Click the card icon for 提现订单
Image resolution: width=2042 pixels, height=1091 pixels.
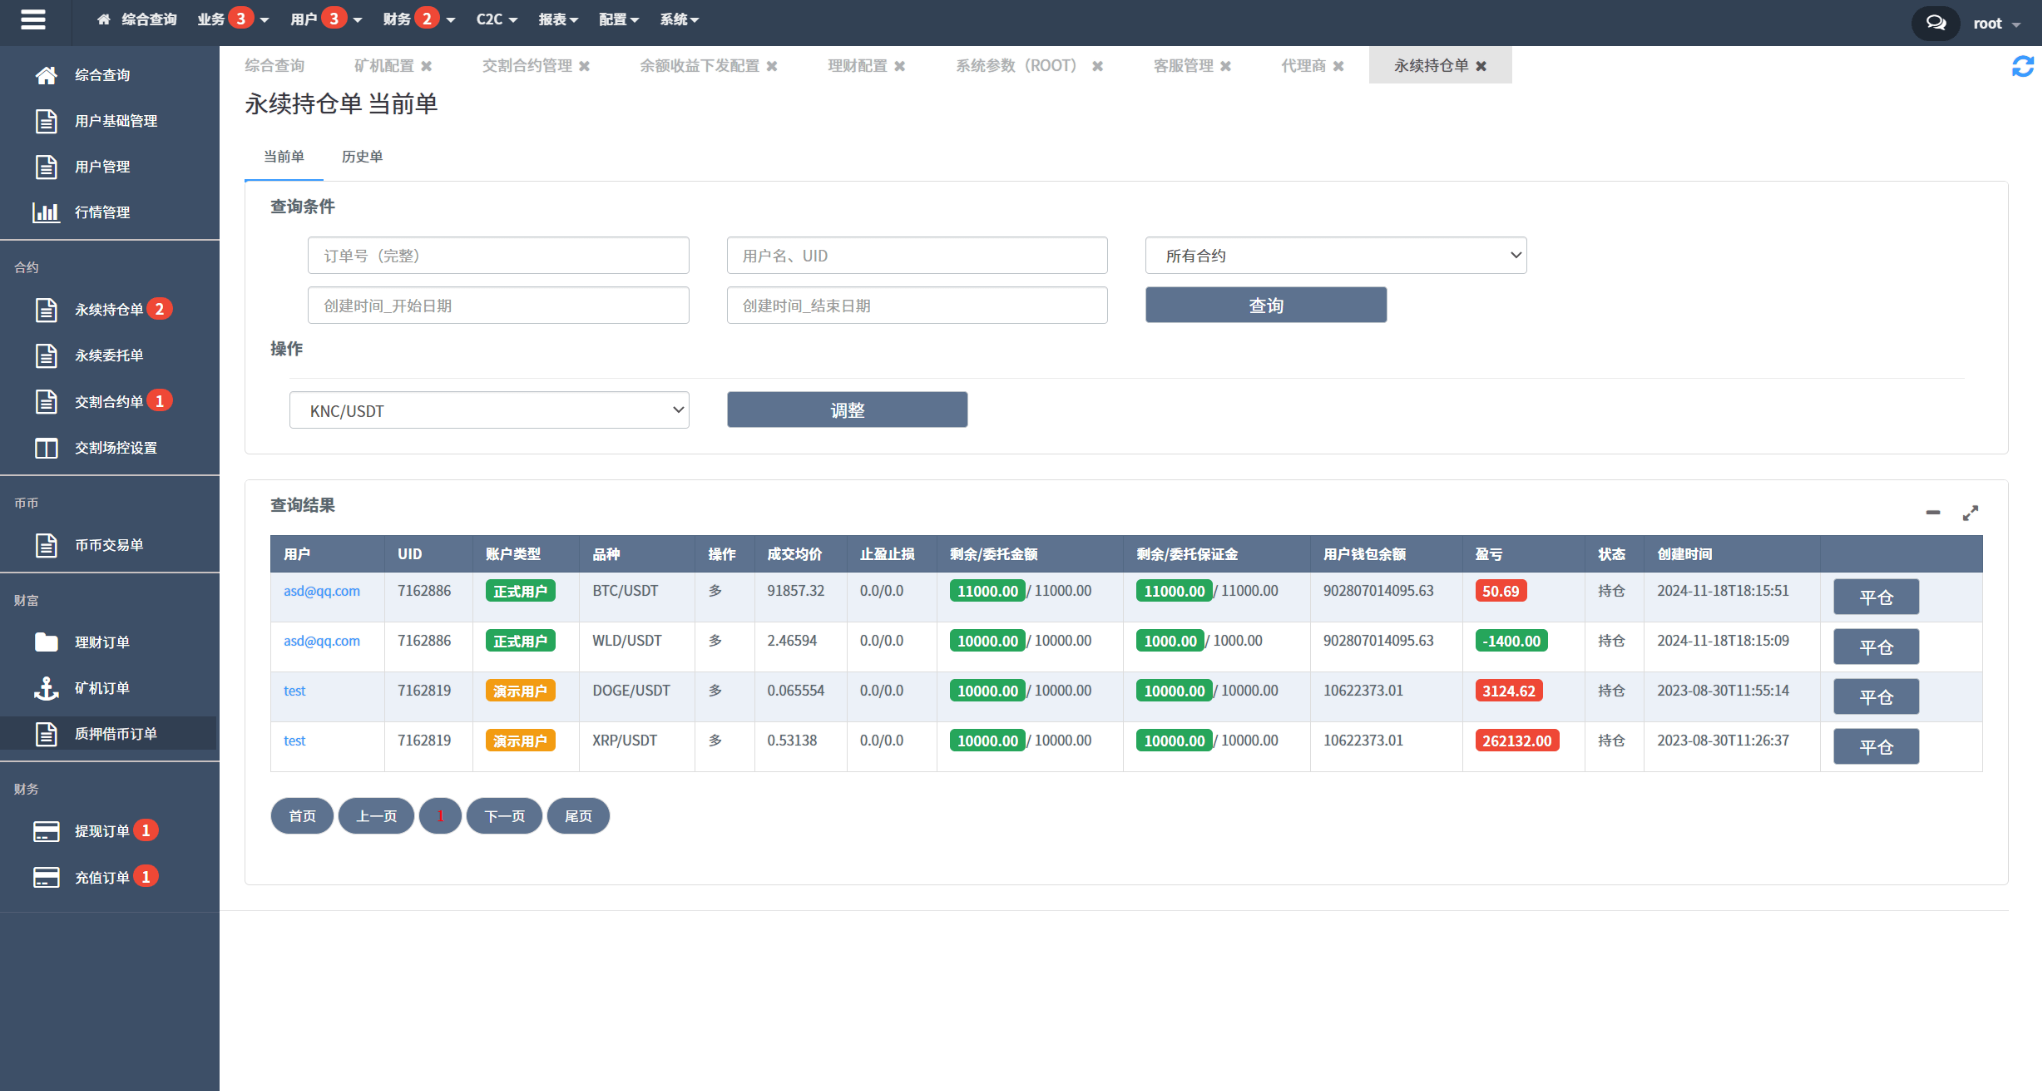pyautogui.click(x=46, y=831)
